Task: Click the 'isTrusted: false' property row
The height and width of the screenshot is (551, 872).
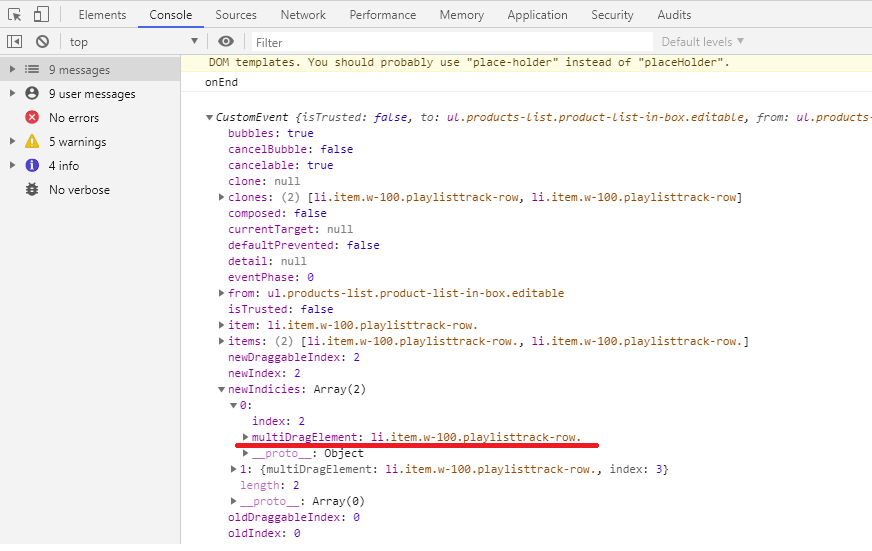Action: point(281,309)
